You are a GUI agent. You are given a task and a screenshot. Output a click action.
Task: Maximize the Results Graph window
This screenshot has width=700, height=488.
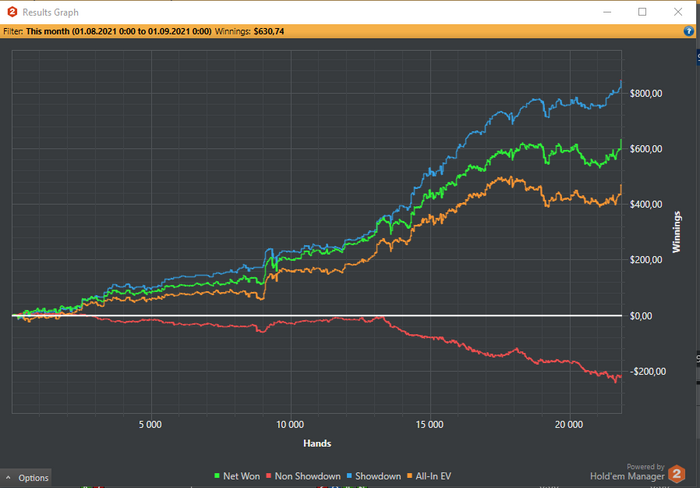642,12
